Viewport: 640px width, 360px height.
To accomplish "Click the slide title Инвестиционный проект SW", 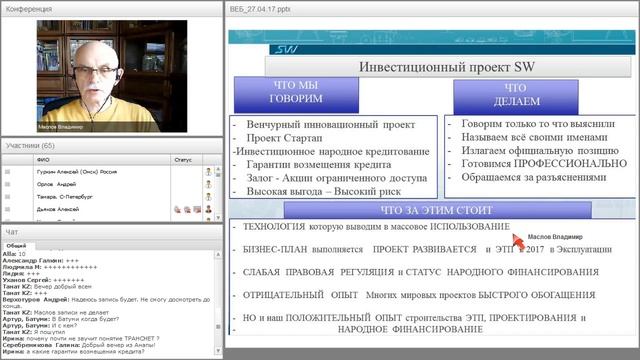I will pos(447,67).
